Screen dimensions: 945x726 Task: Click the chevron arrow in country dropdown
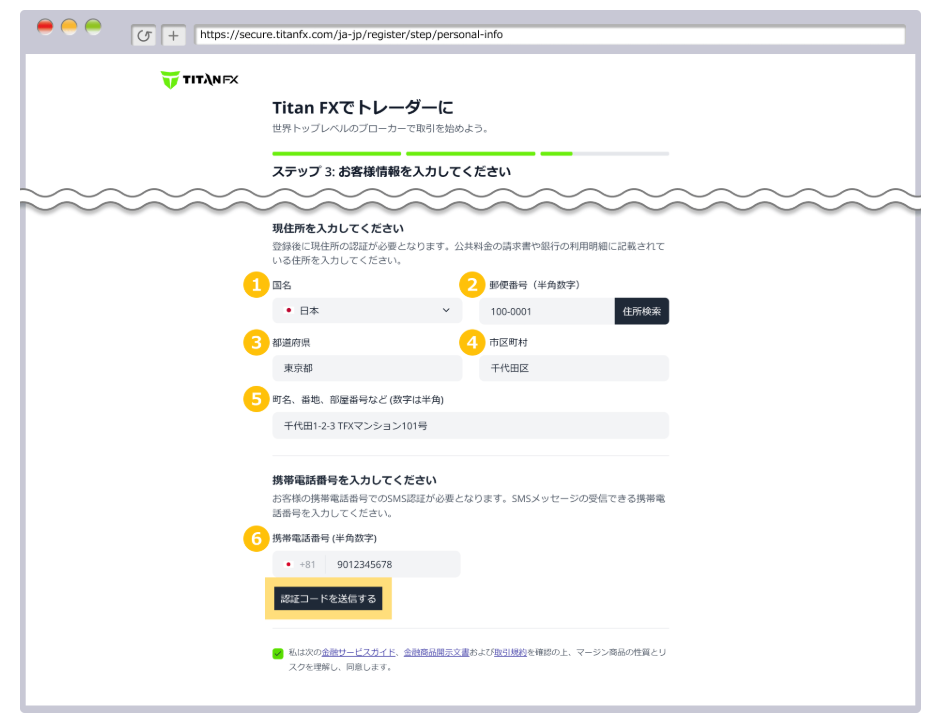[x=446, y=310]
